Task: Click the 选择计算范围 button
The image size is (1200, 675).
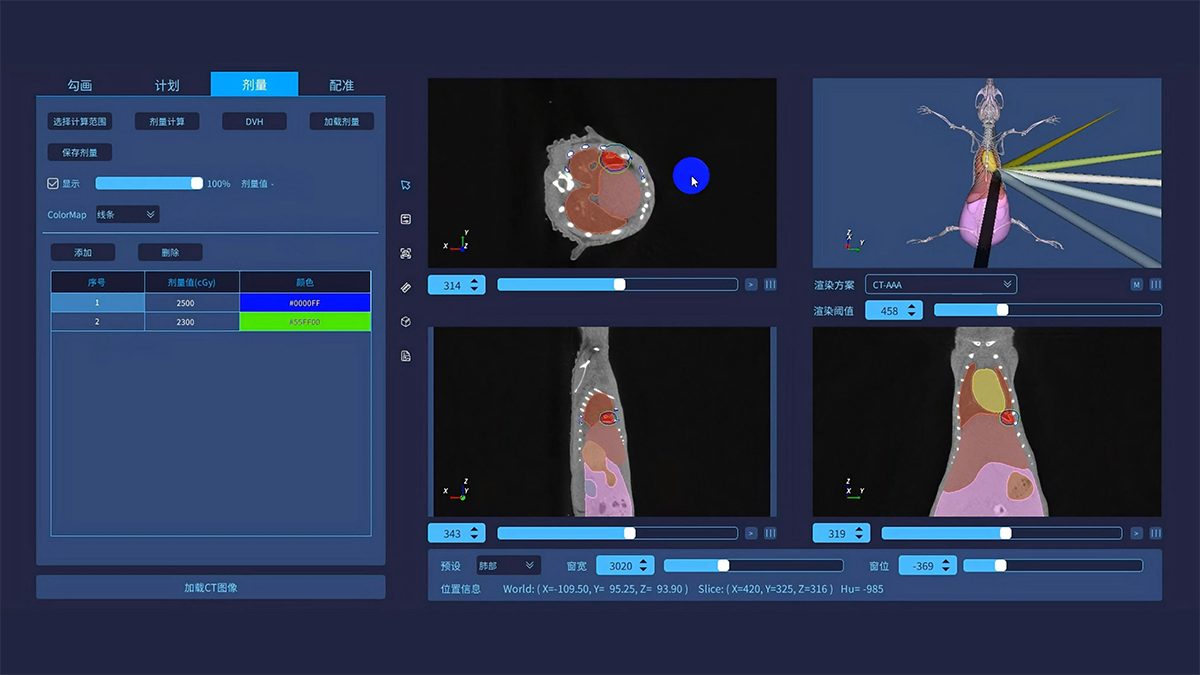Action: click(80, 122)
